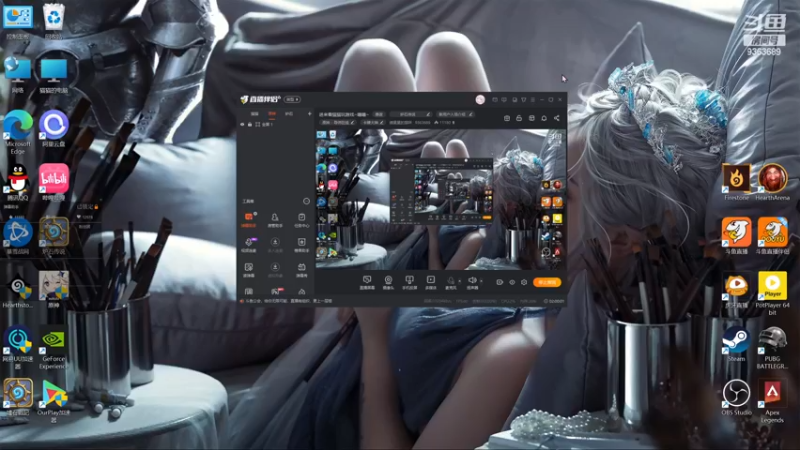Select the highlighted orange scene tab

(272, 114)
